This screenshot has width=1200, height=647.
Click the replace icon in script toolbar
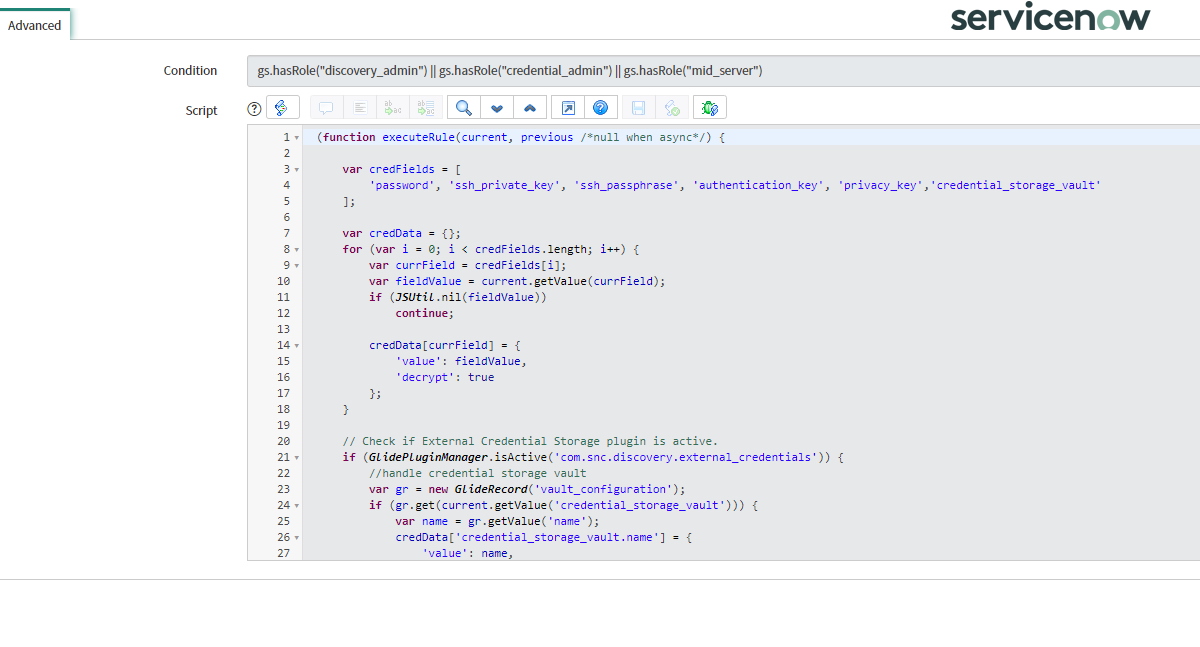(393, 108)
